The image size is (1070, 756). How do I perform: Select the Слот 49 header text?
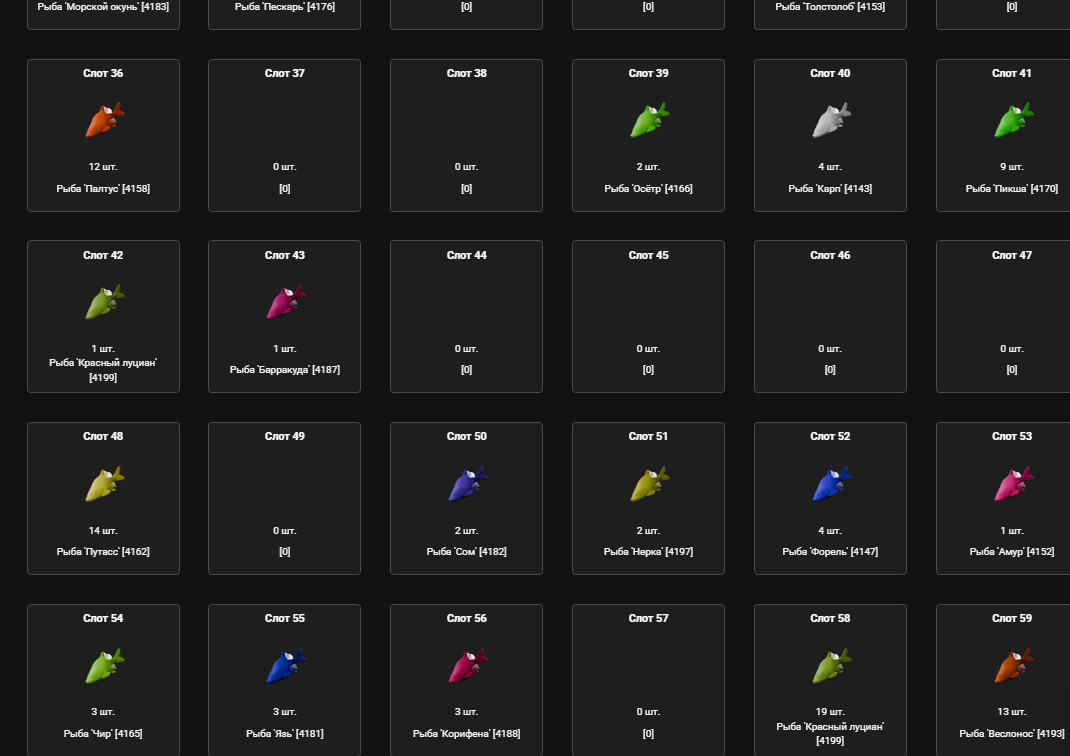pos(285,436)
